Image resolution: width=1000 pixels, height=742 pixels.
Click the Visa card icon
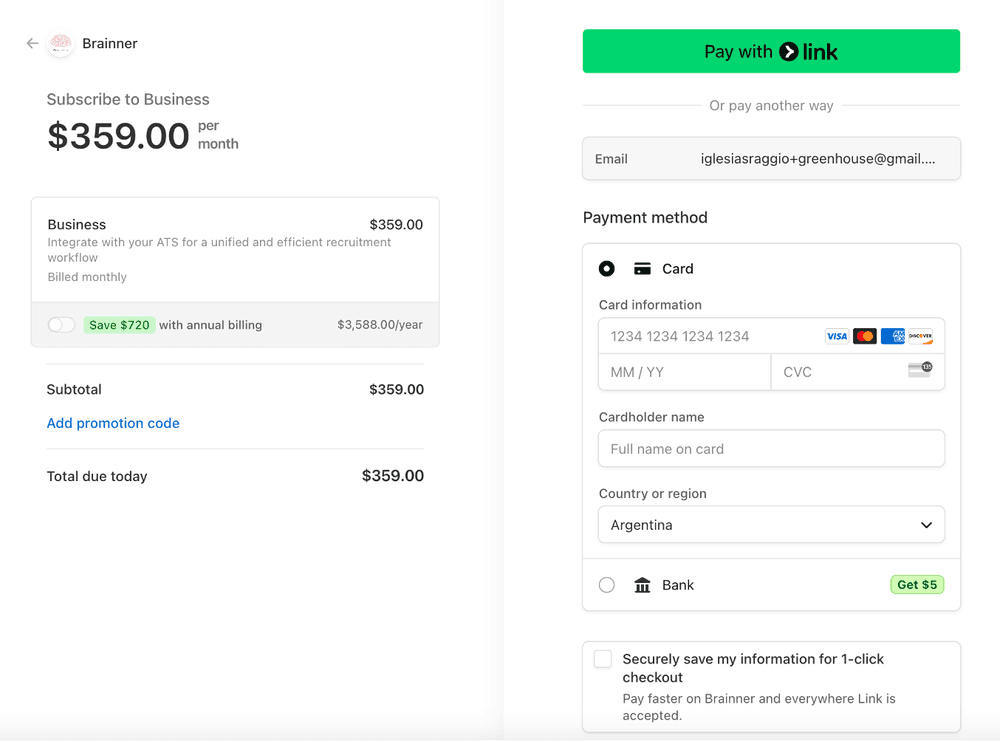tap(837, 336)
